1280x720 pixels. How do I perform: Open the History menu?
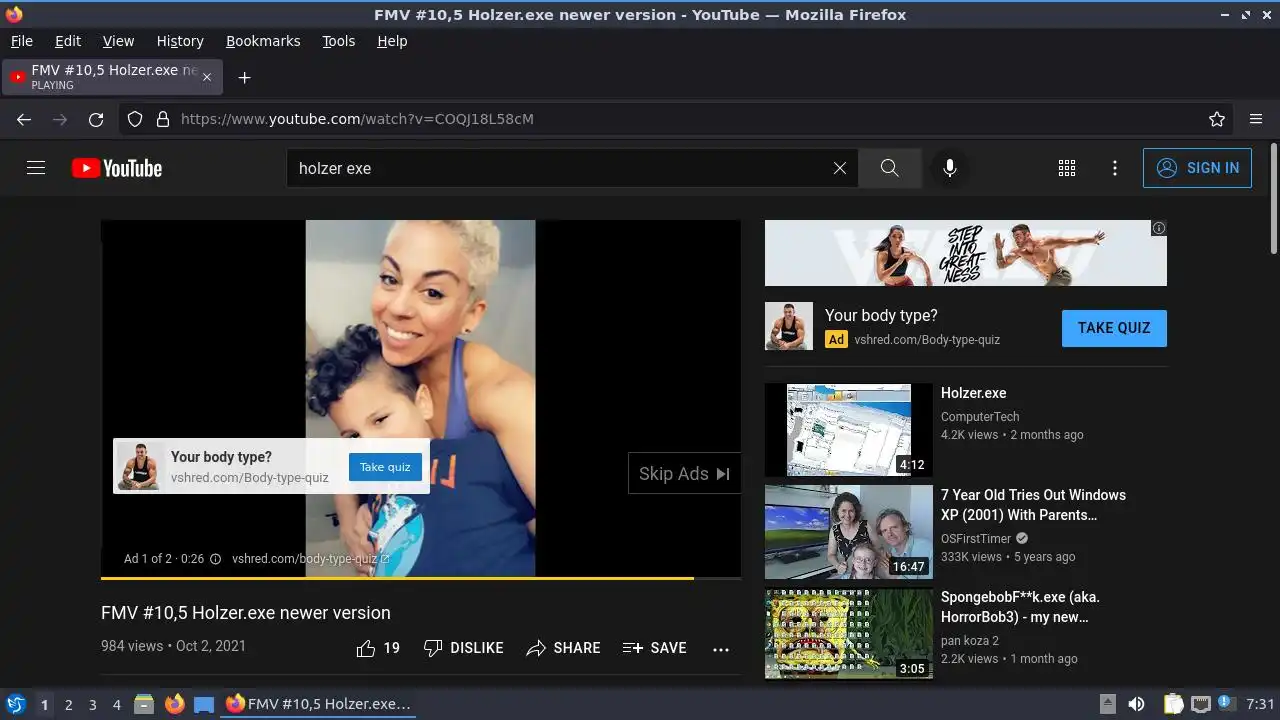[x=180, y=41]
